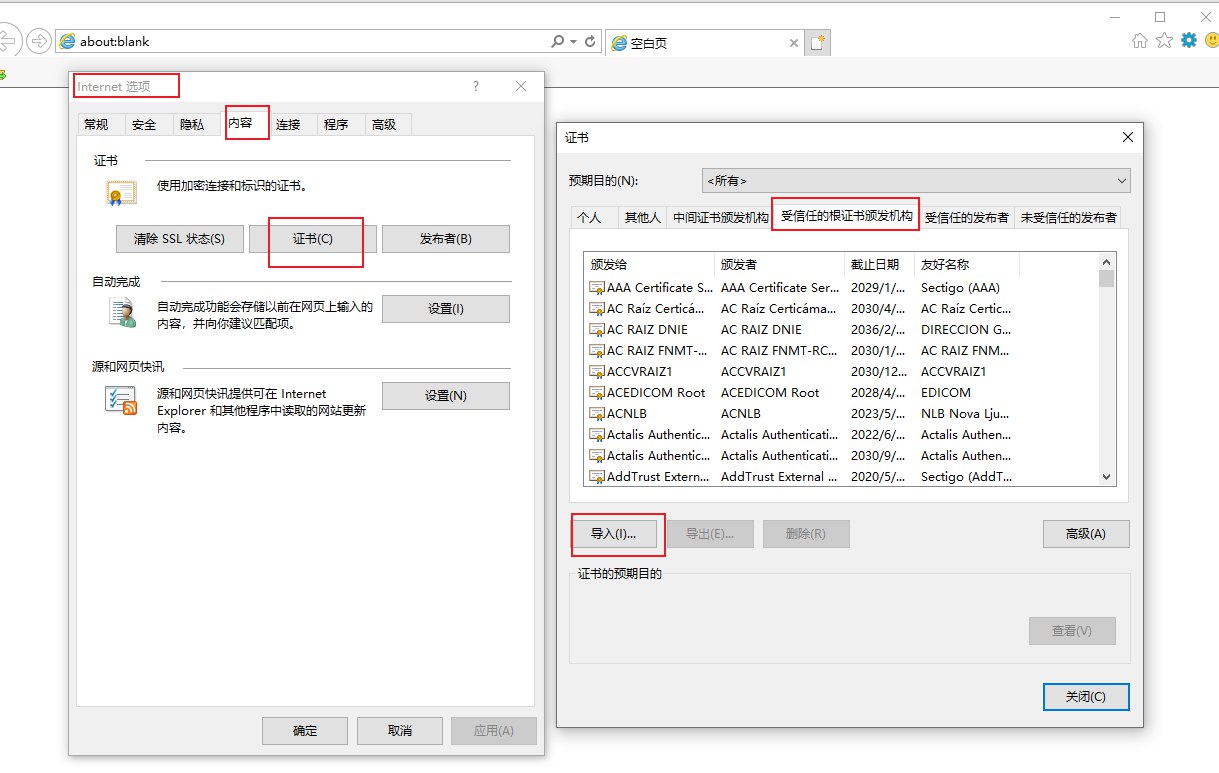Select the 中间证书颁发机构 tab
1219x773 pixels.
pyautogui.click(x=720, y=217)
